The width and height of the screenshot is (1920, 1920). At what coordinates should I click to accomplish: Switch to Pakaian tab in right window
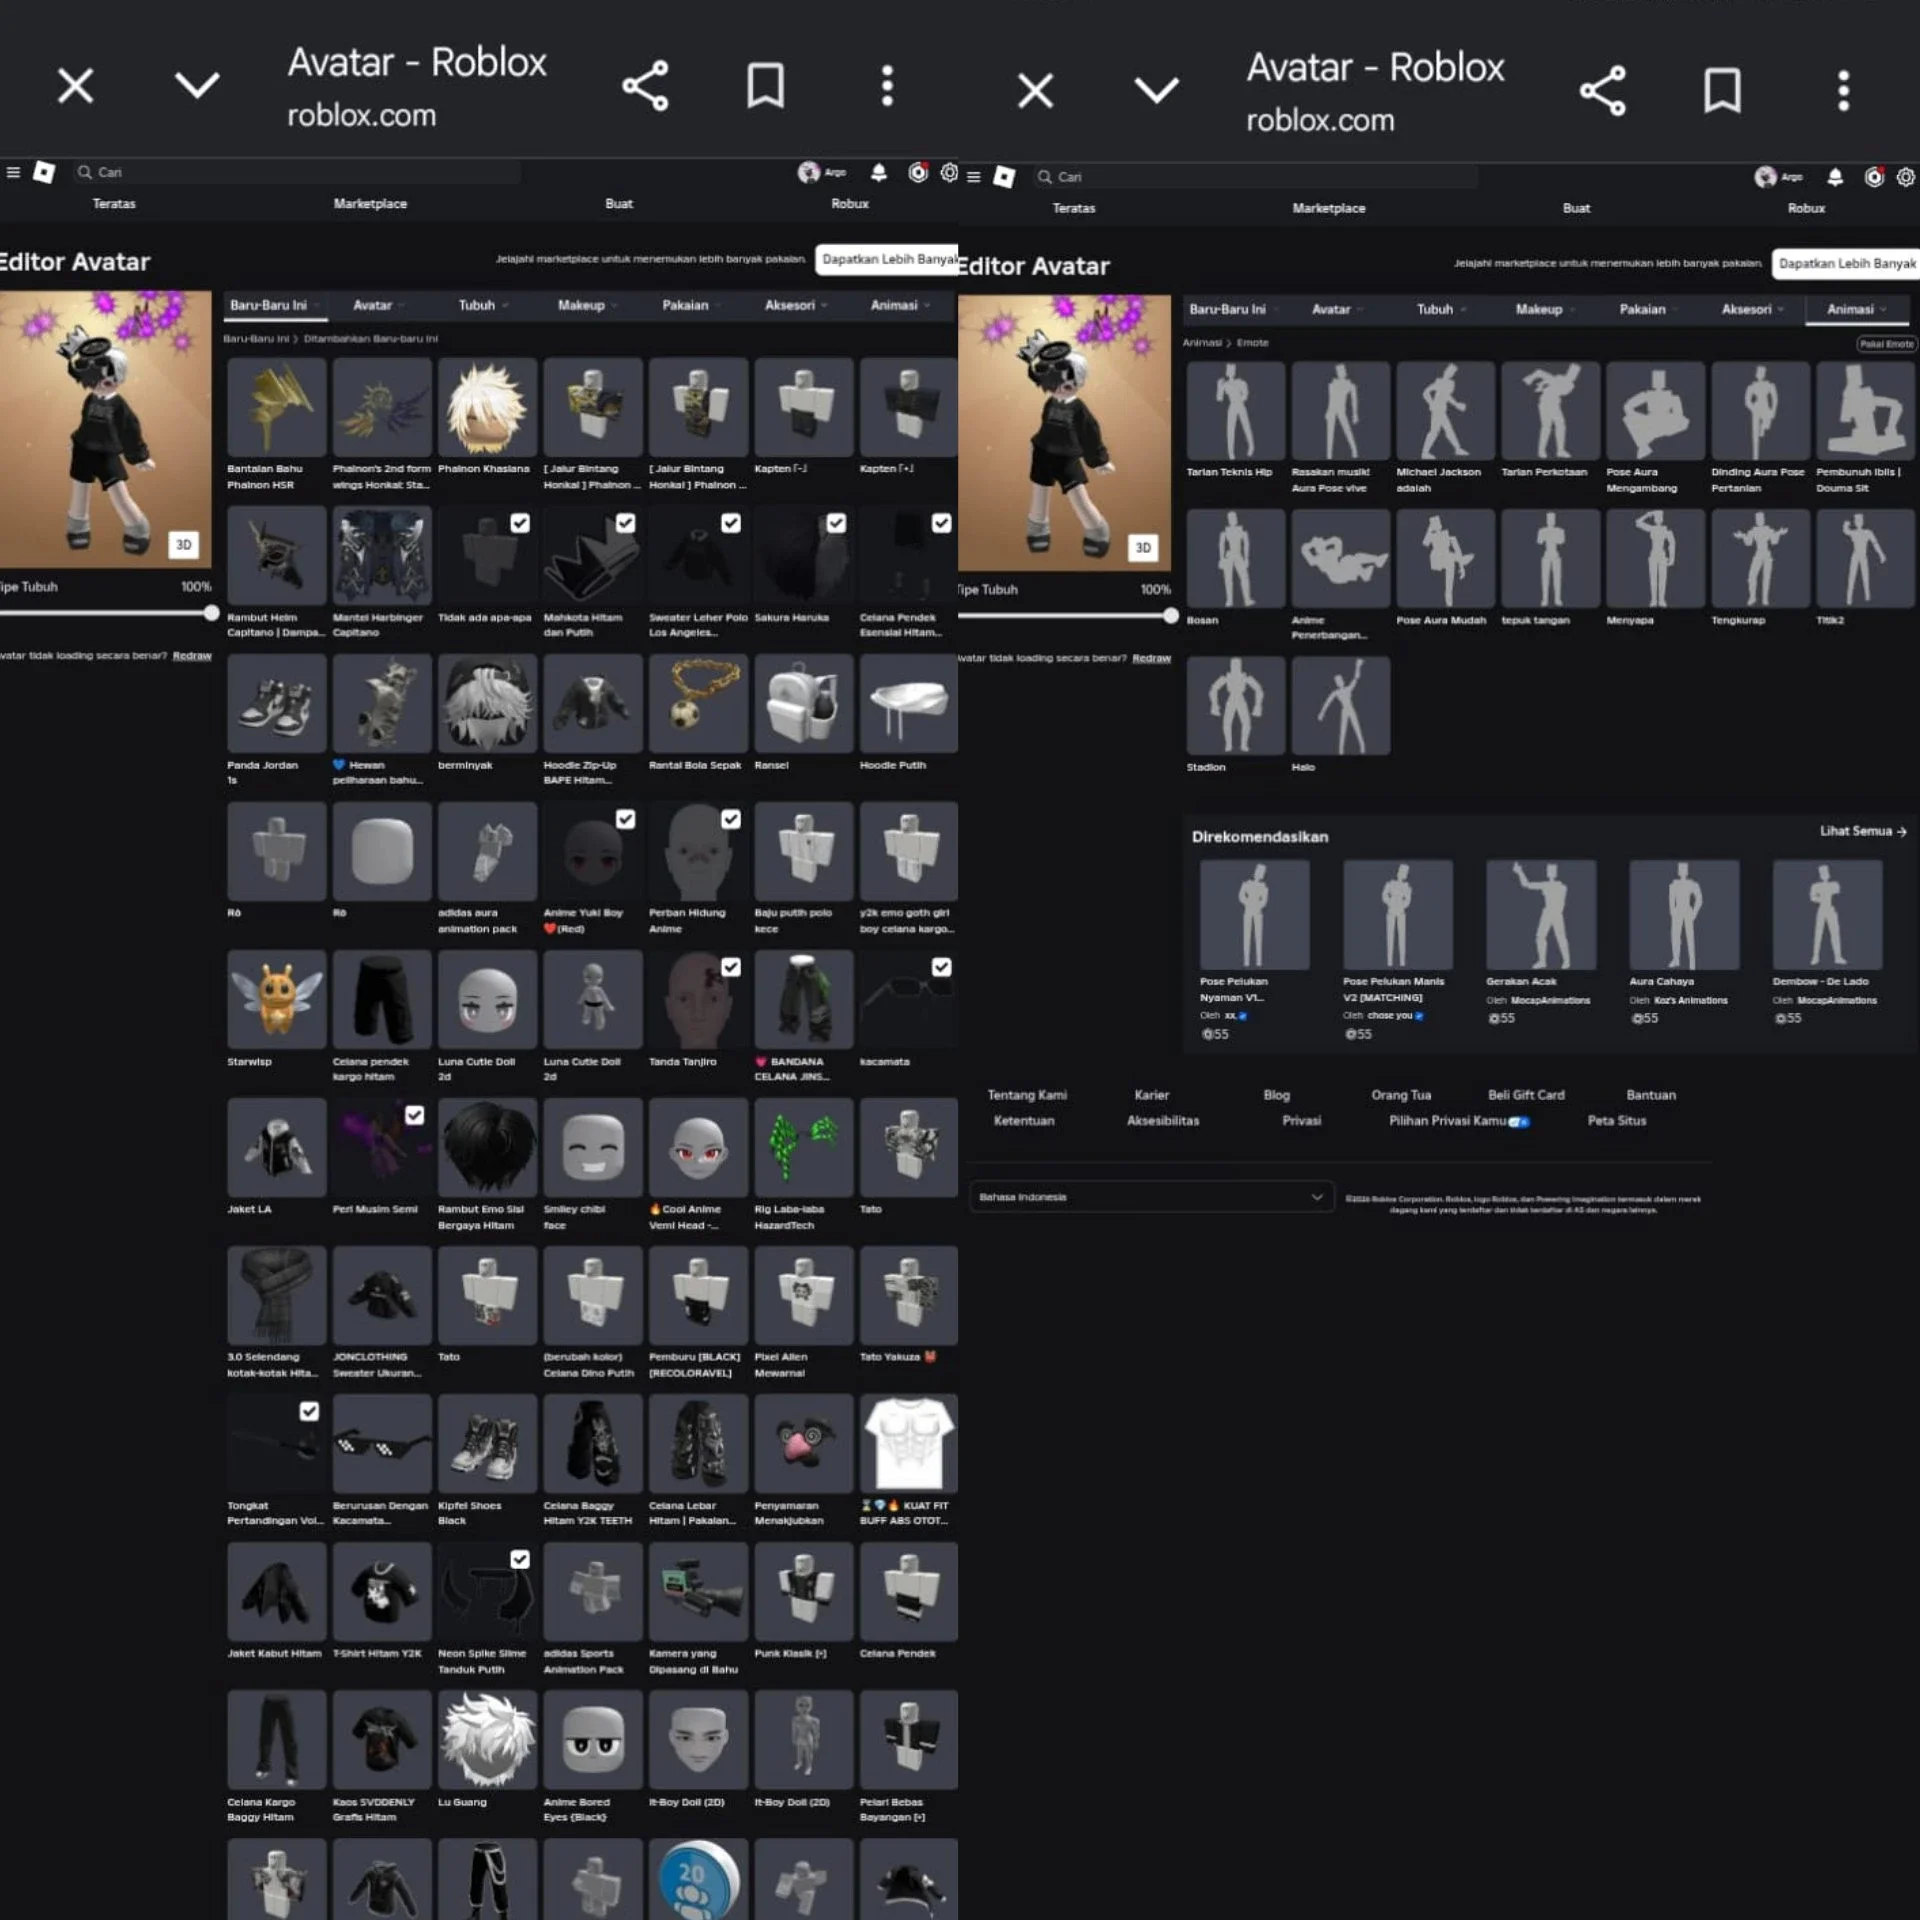point(1648,310)
